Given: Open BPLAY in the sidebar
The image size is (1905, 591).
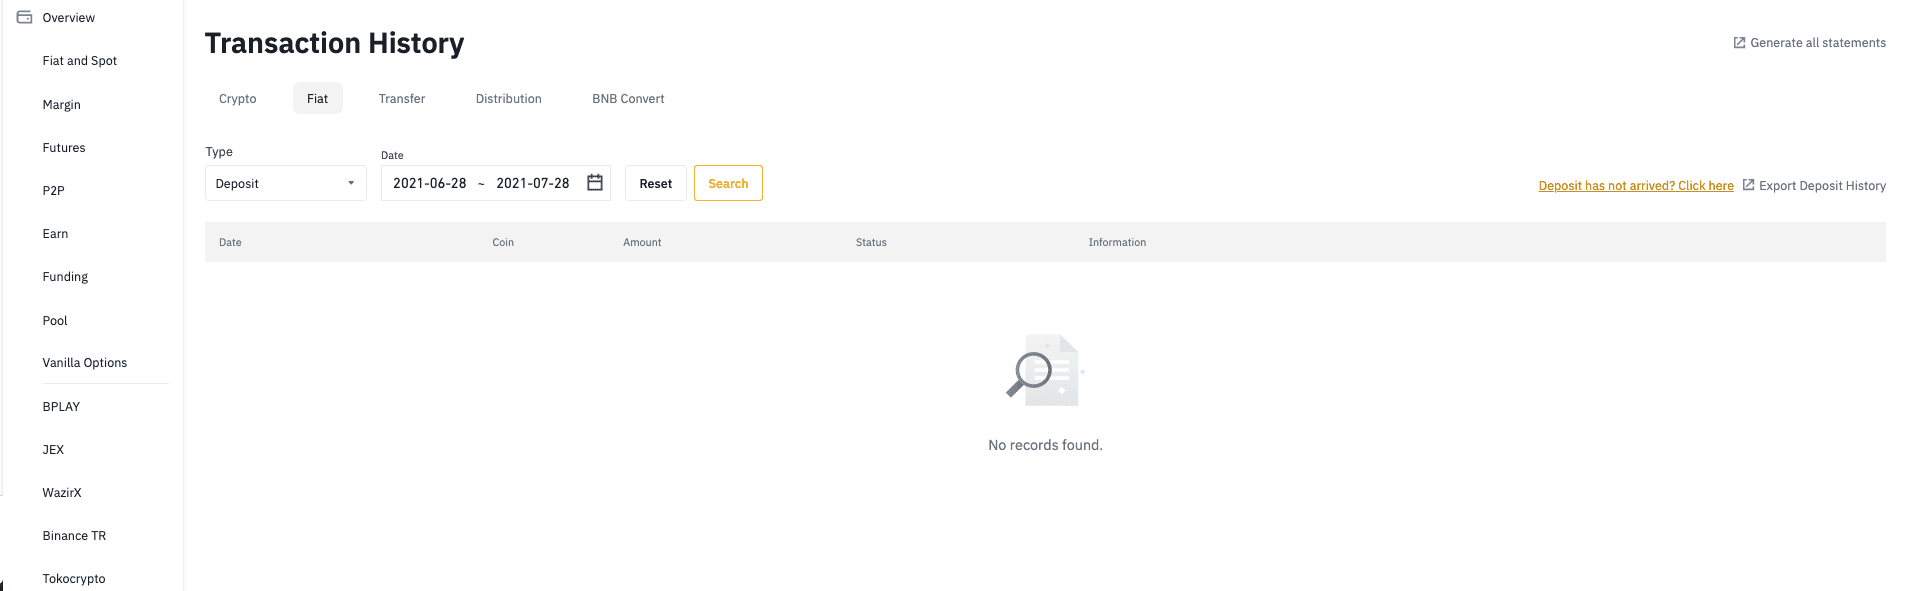Looking at the screenshot, I should pos(61,406).
